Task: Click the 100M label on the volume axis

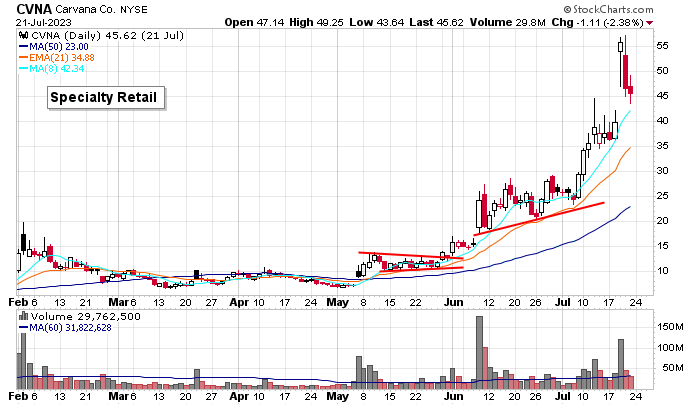Action: click(x=670, y=347)
